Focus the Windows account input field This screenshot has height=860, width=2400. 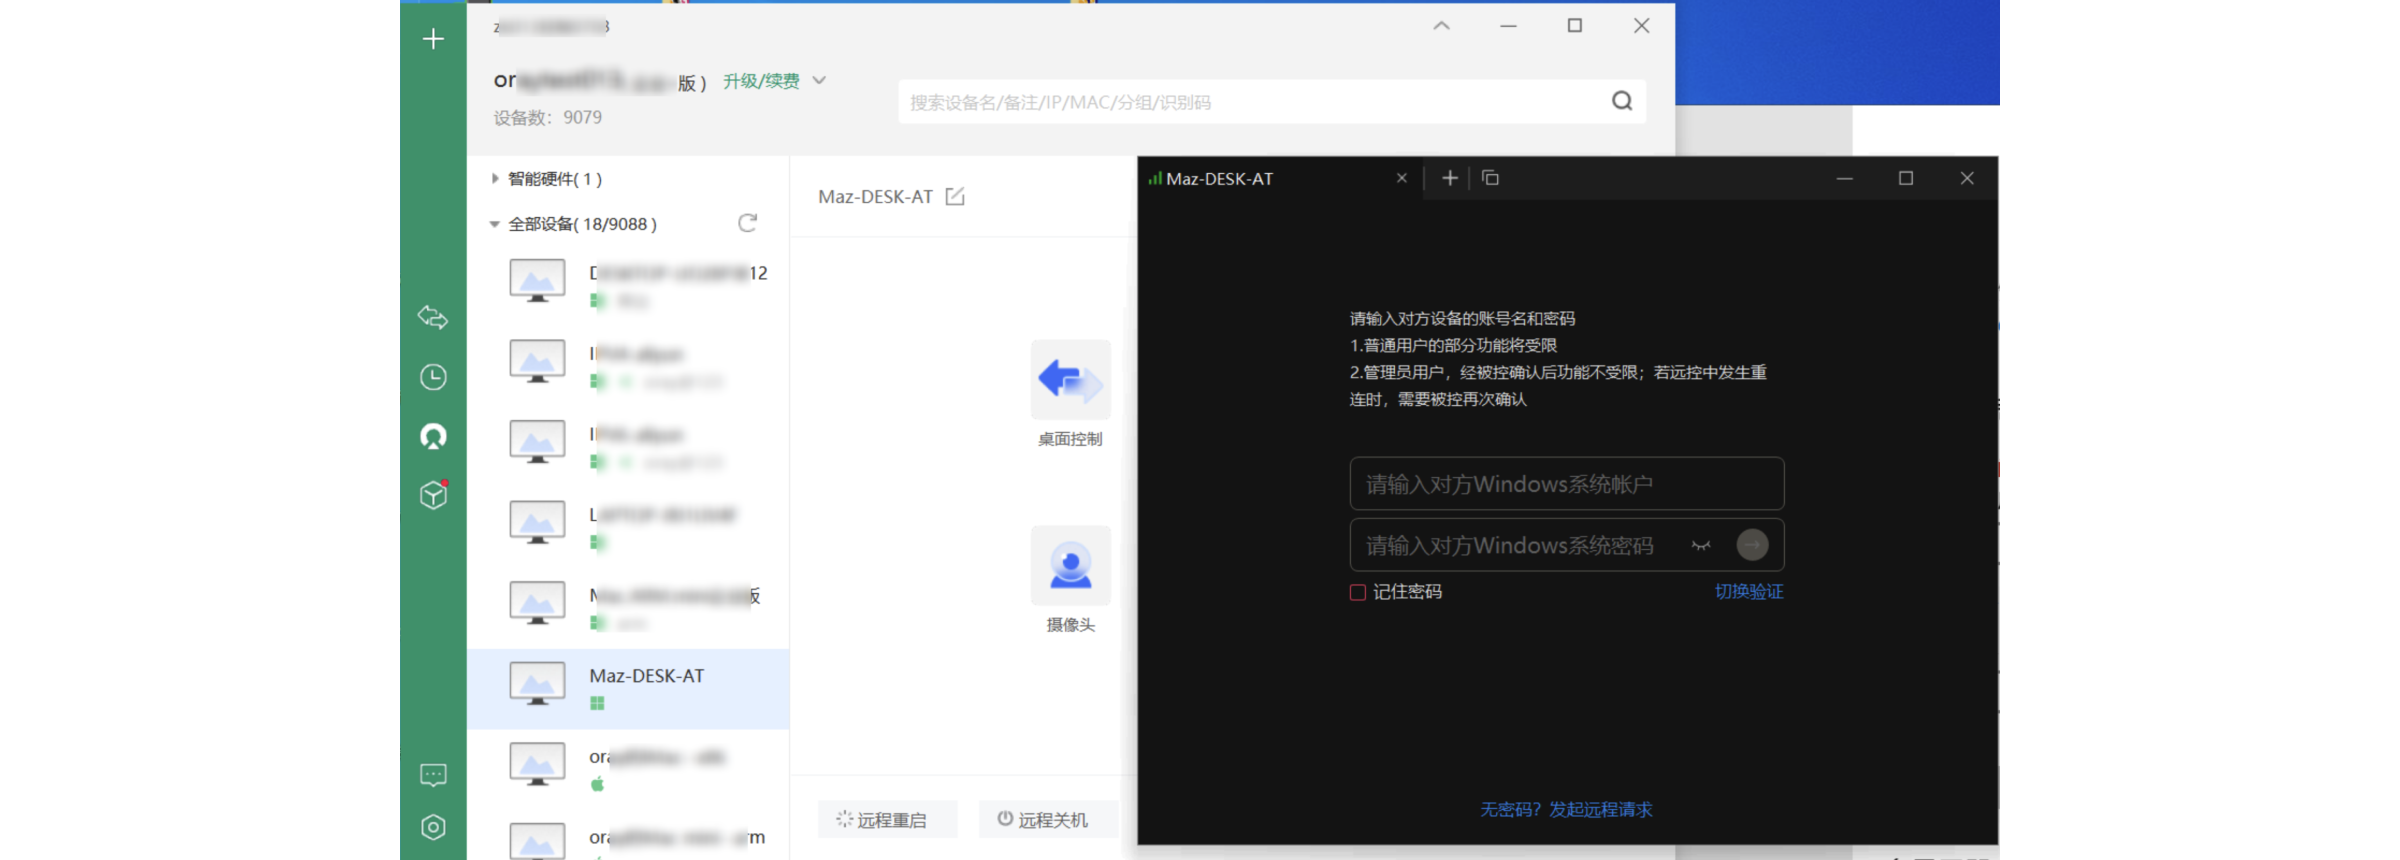point(1566,484)
